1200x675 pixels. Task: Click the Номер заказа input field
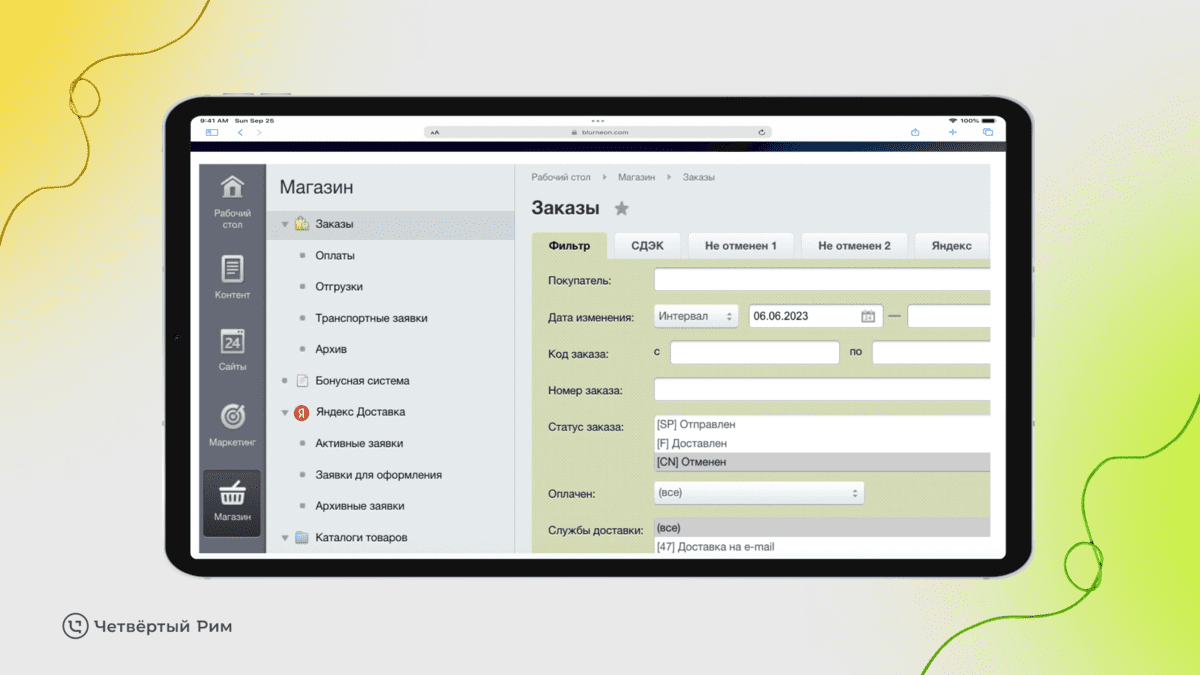click(822, 389)
